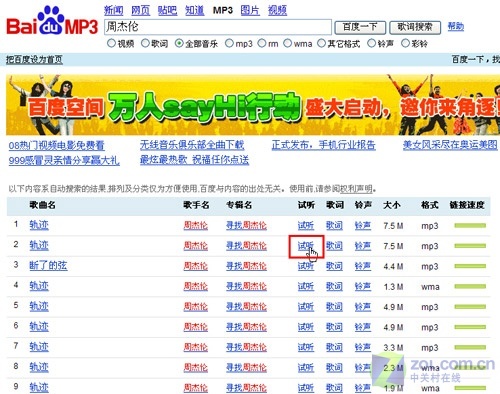500x394 pixels.
Task: Click album 寻找周杰伦 in row 1
Action: point(246,226)
